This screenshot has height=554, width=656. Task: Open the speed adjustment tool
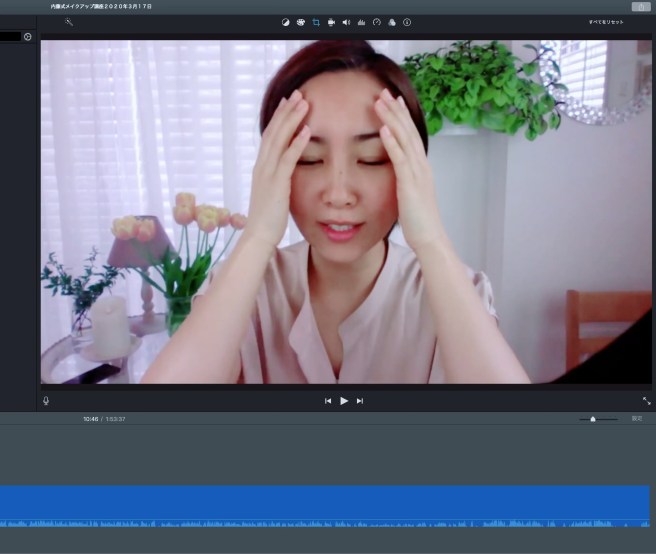point(377,22)
